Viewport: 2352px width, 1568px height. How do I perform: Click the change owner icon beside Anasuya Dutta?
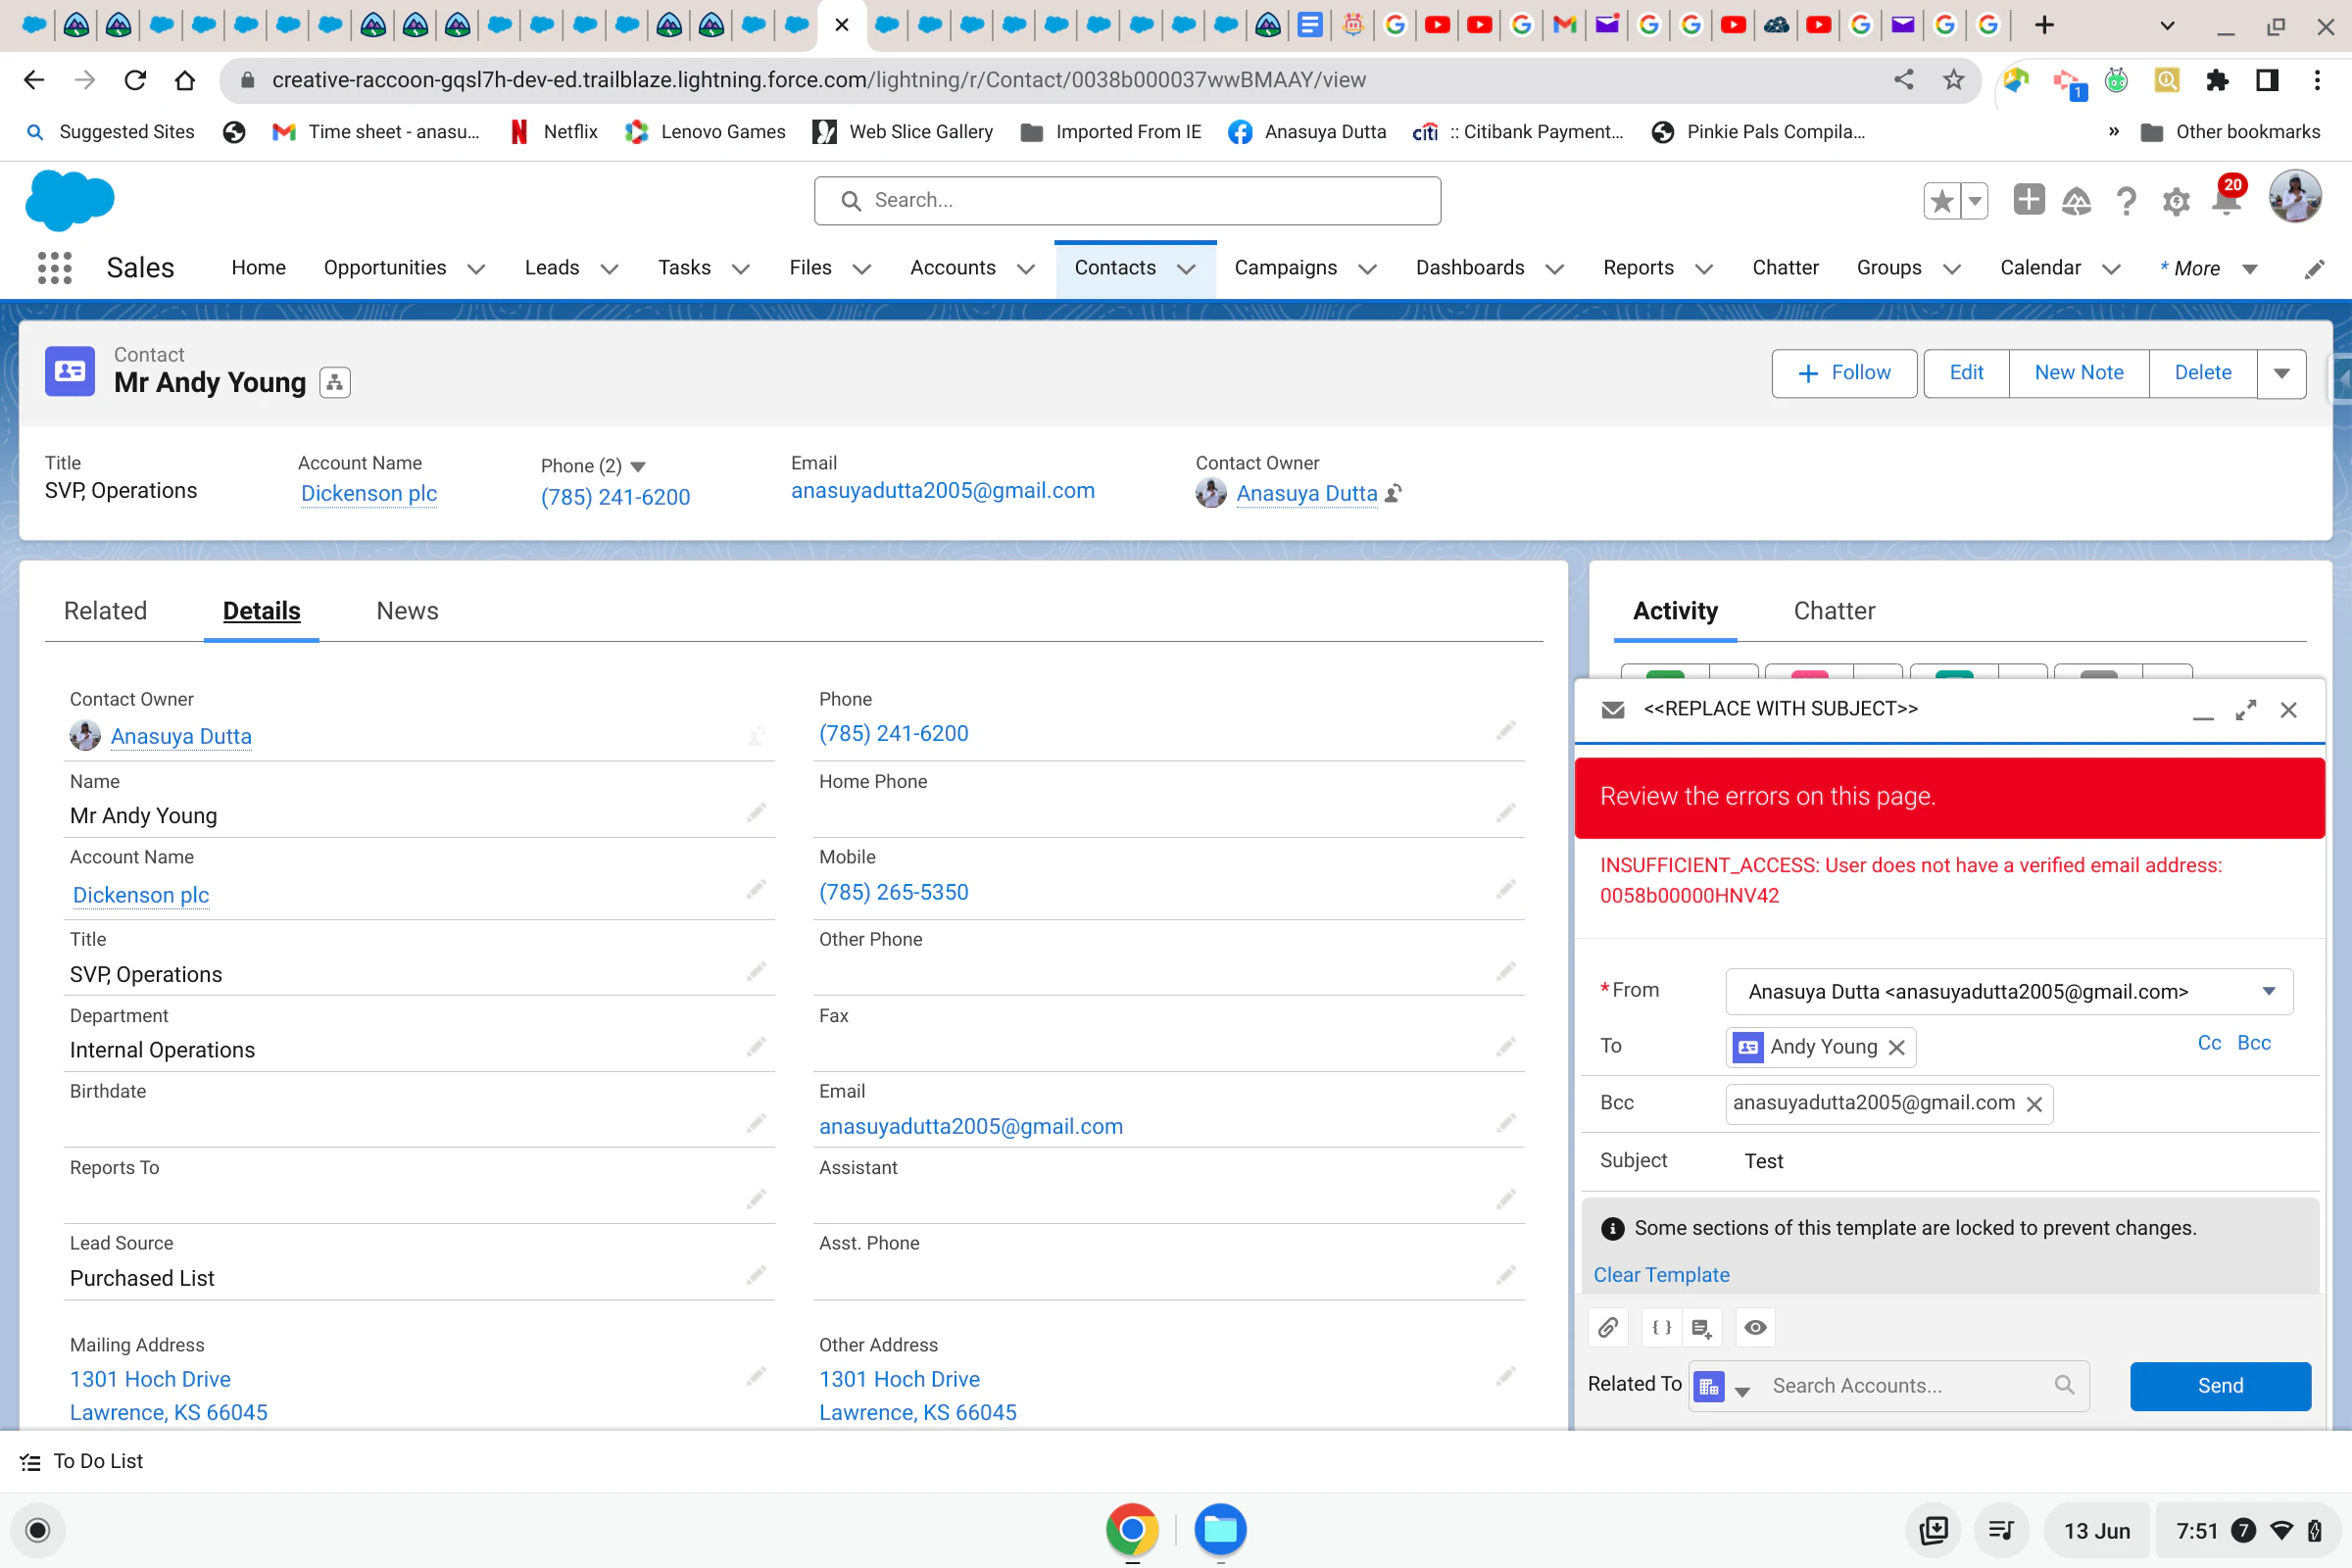click(1394, 493)
